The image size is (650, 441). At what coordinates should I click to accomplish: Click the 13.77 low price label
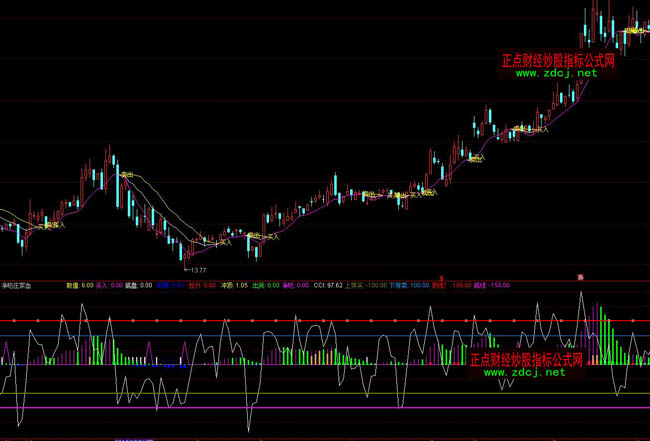[195, 270]
